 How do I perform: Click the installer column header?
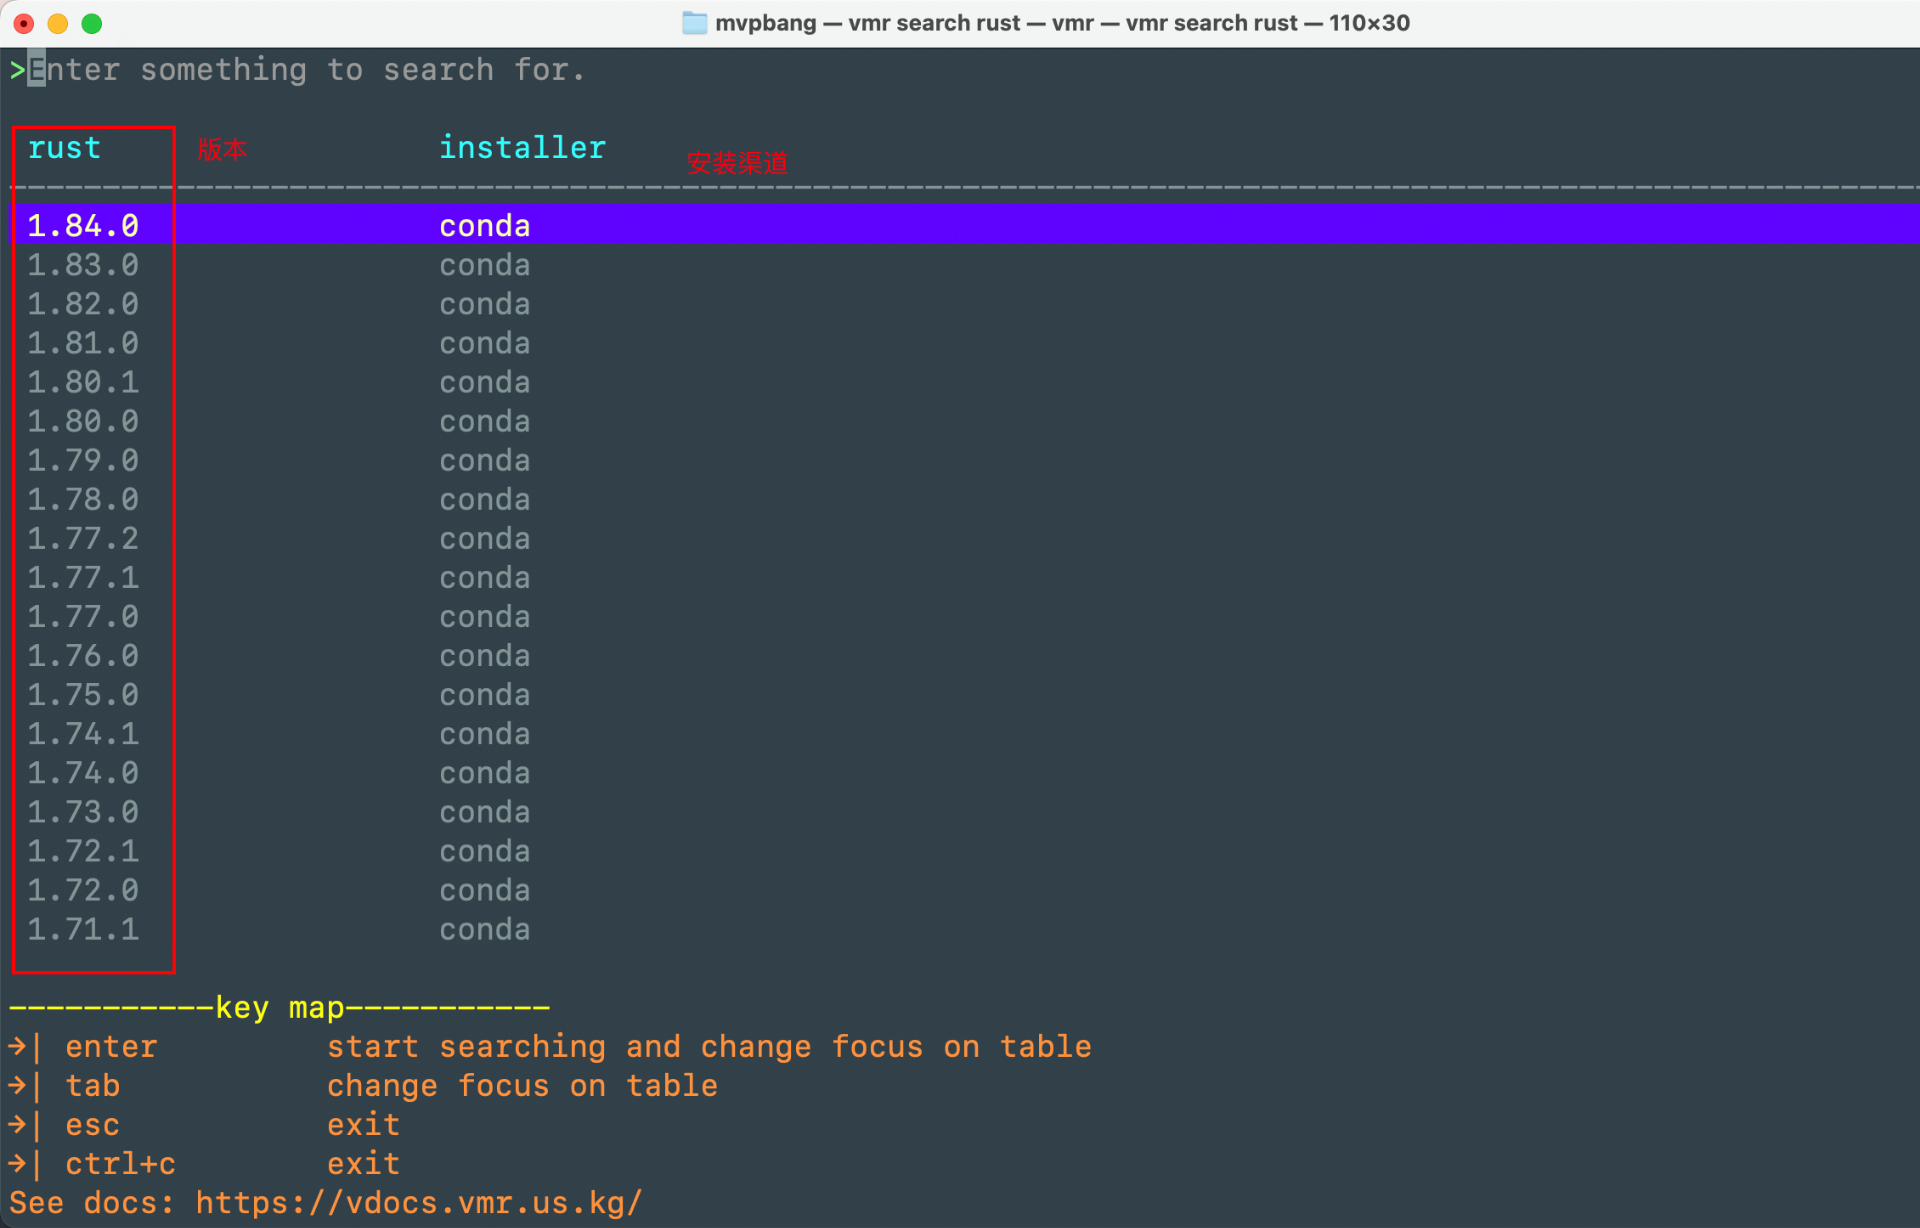522,148
